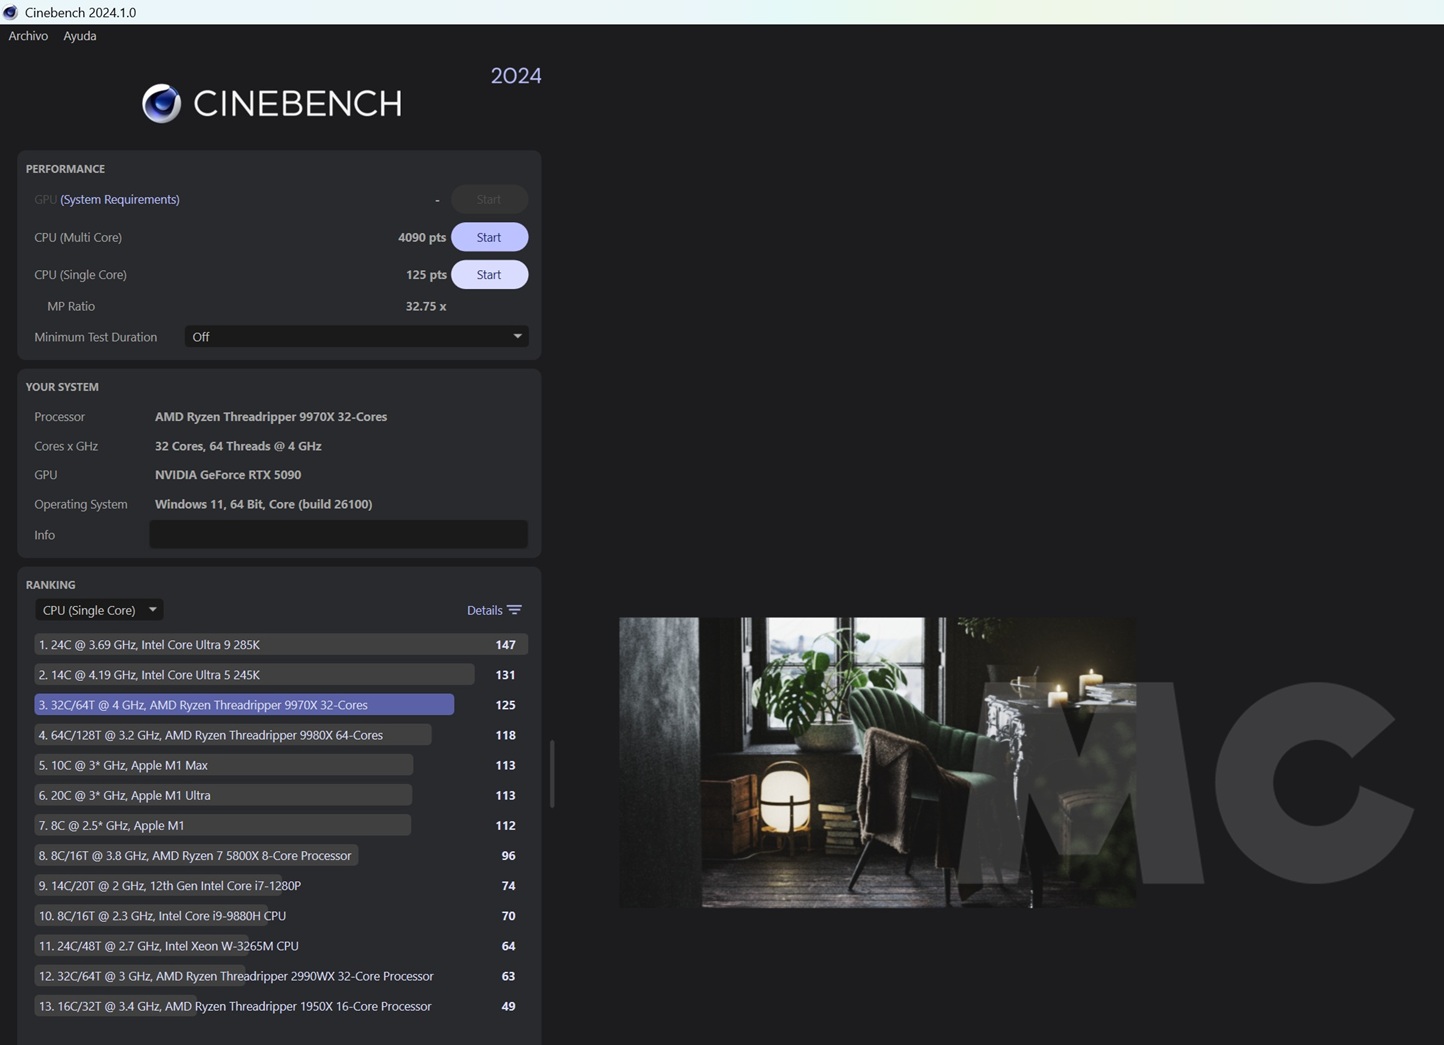Select the Threadripper 1950X ranking row
This screenshot has height=1045, width=1444.
click(236, 1006)
